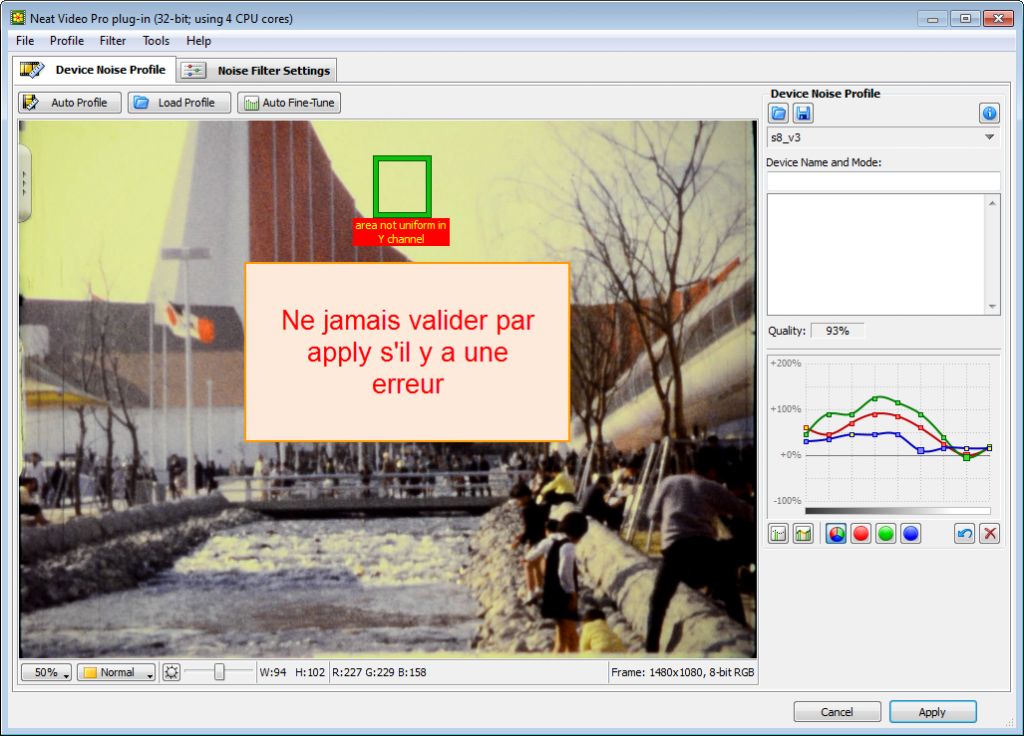Click the Frame: 1480x1080, 8-bit RGB status
The image size is (1024, 736).
(682, 672)
